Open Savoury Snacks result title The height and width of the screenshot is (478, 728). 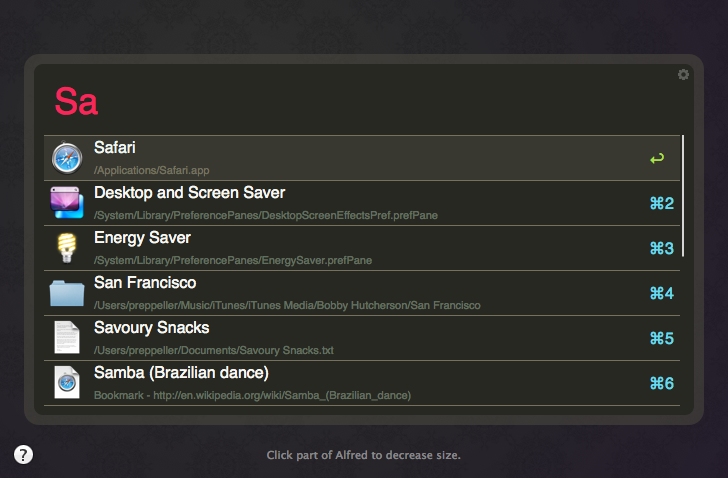(x=151, y=328)
